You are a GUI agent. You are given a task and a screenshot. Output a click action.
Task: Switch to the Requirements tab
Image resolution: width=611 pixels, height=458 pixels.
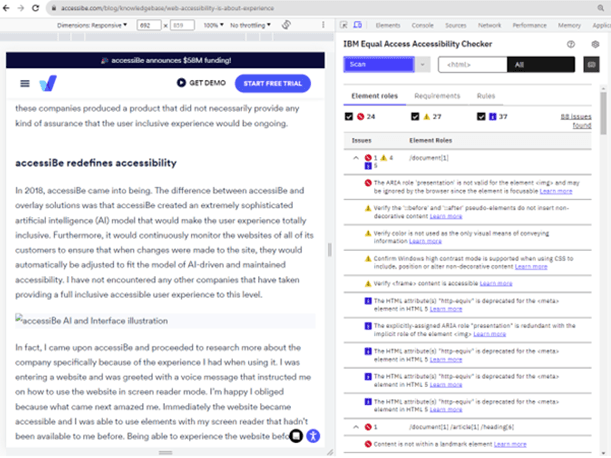click(436, 96)
